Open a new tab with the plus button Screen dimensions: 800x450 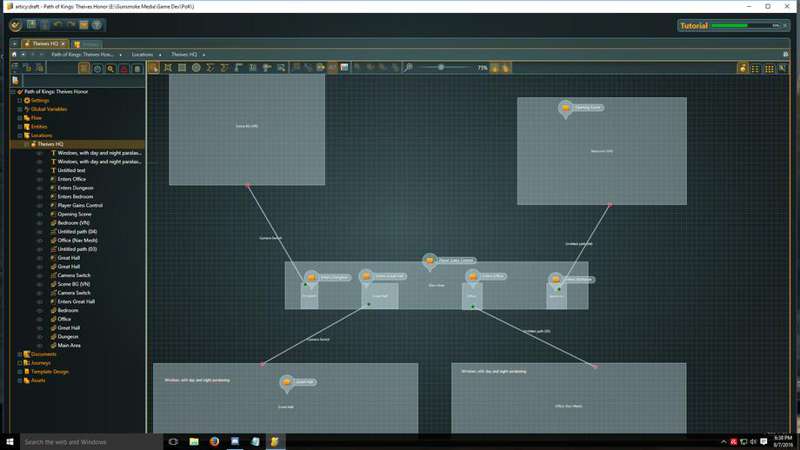(x=15, y=44)
